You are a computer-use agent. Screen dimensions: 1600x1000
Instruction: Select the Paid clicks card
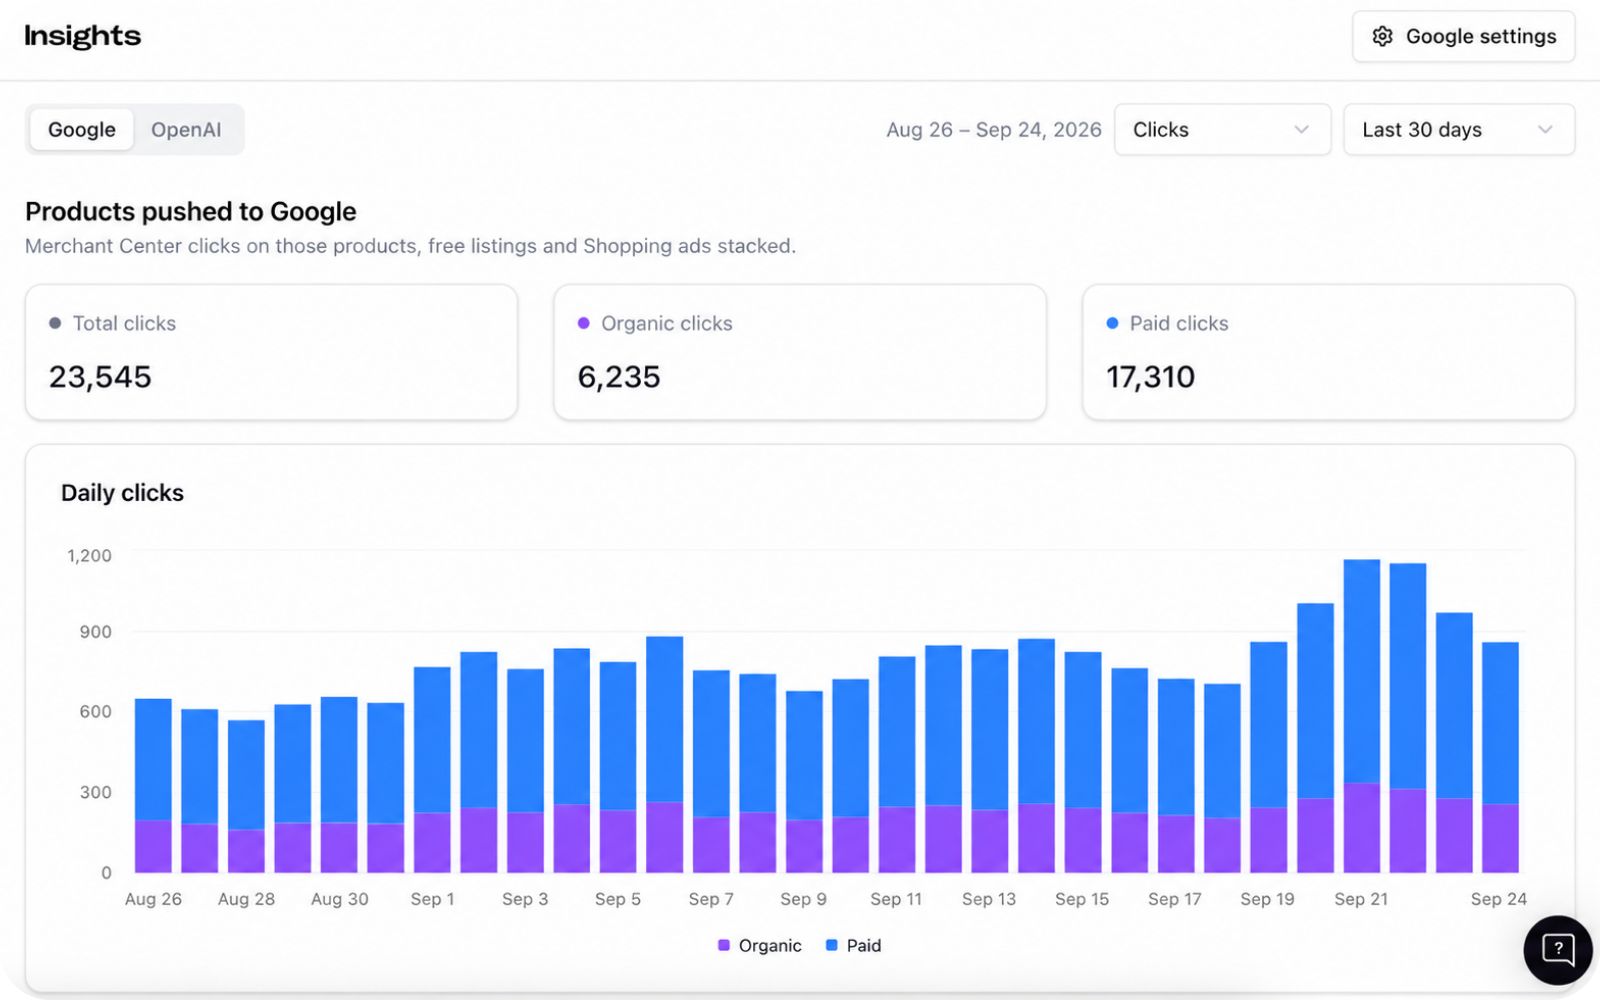tap(1328, 352)
